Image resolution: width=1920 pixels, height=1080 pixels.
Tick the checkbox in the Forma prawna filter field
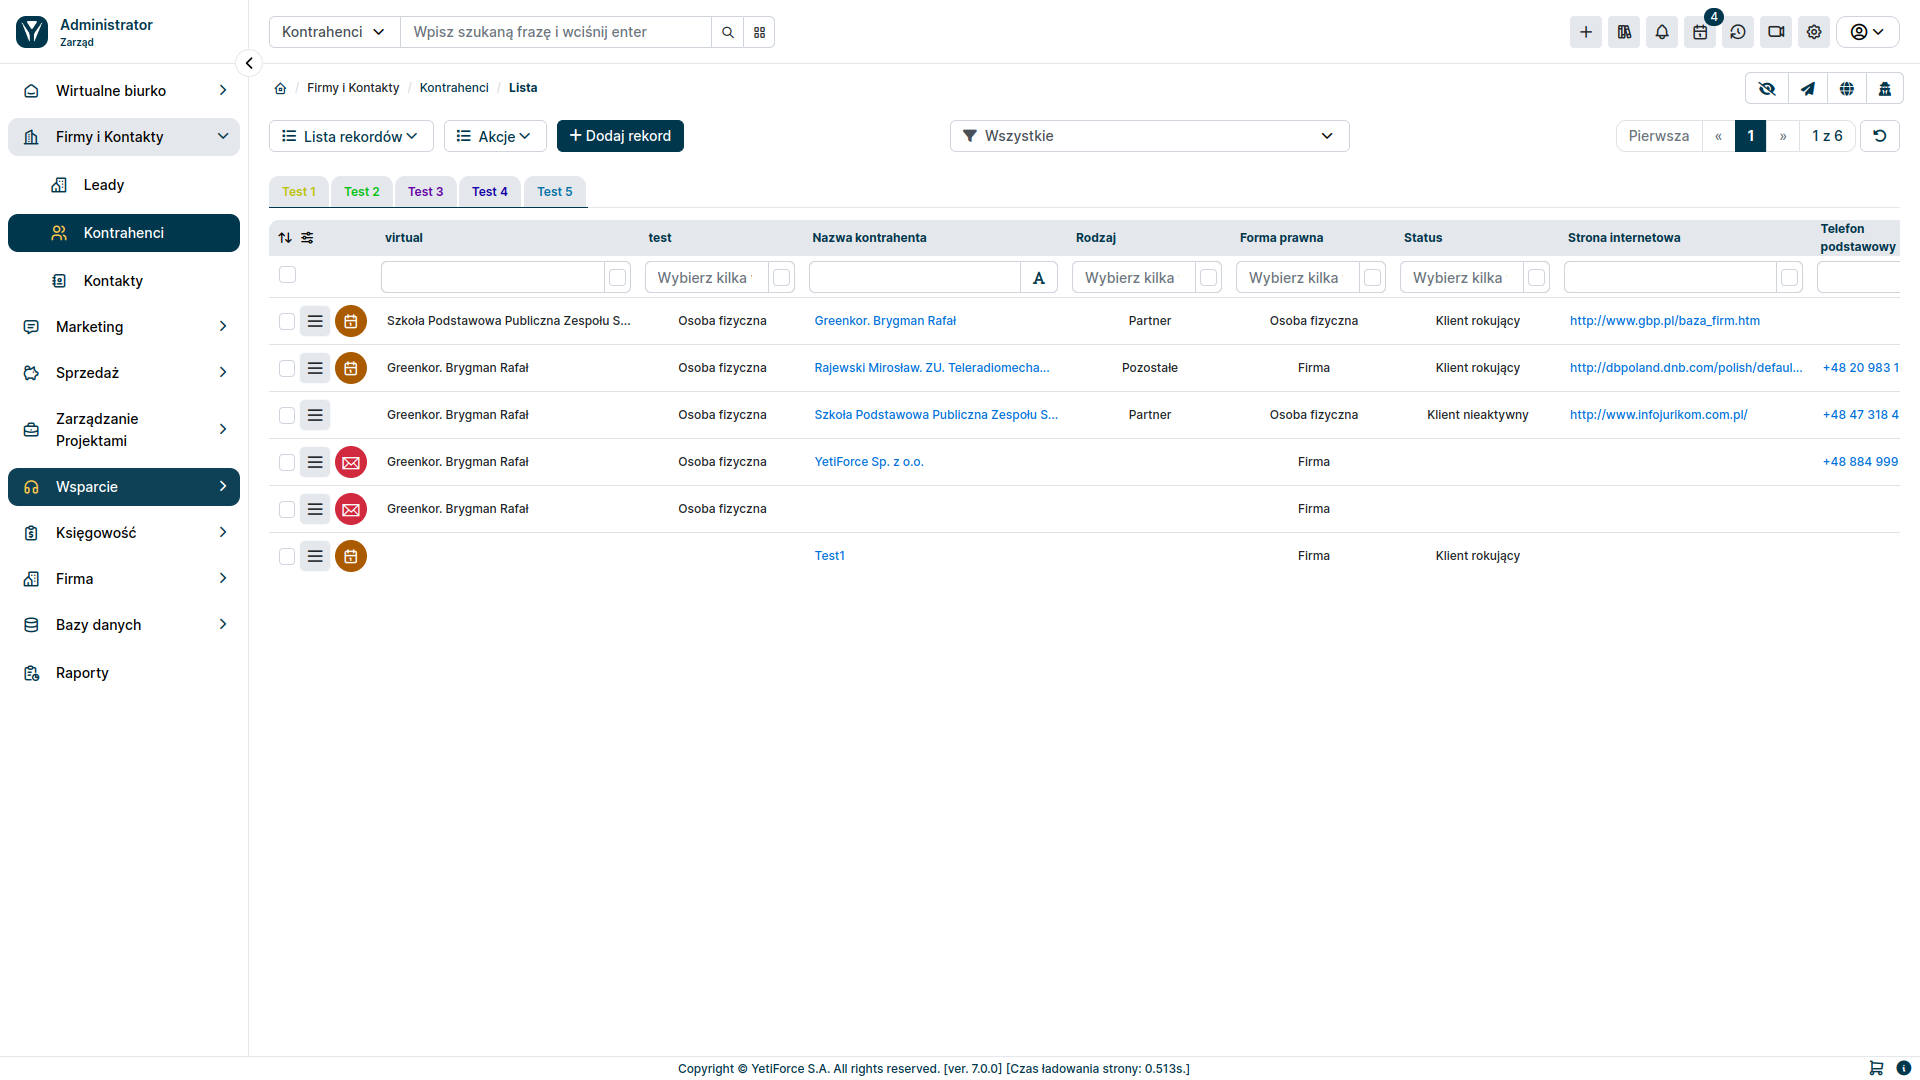1373,278
